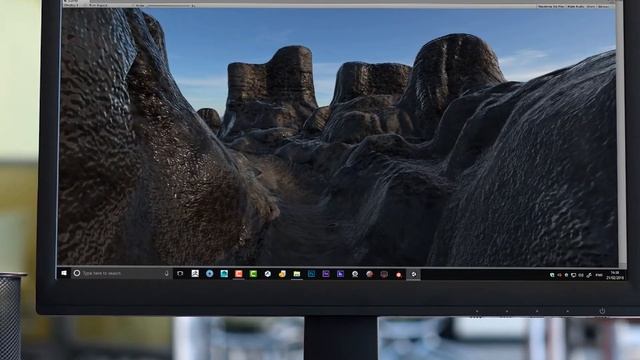Image resolution: width=640 pixels, height=360 pixels.
Task: Toggle Mute Audio in Game view
Action: 576,6
